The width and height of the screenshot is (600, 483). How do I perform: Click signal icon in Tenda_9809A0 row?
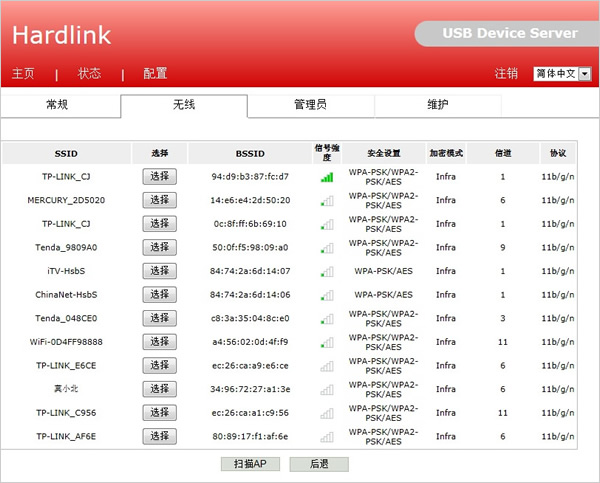tap(327, 248)
